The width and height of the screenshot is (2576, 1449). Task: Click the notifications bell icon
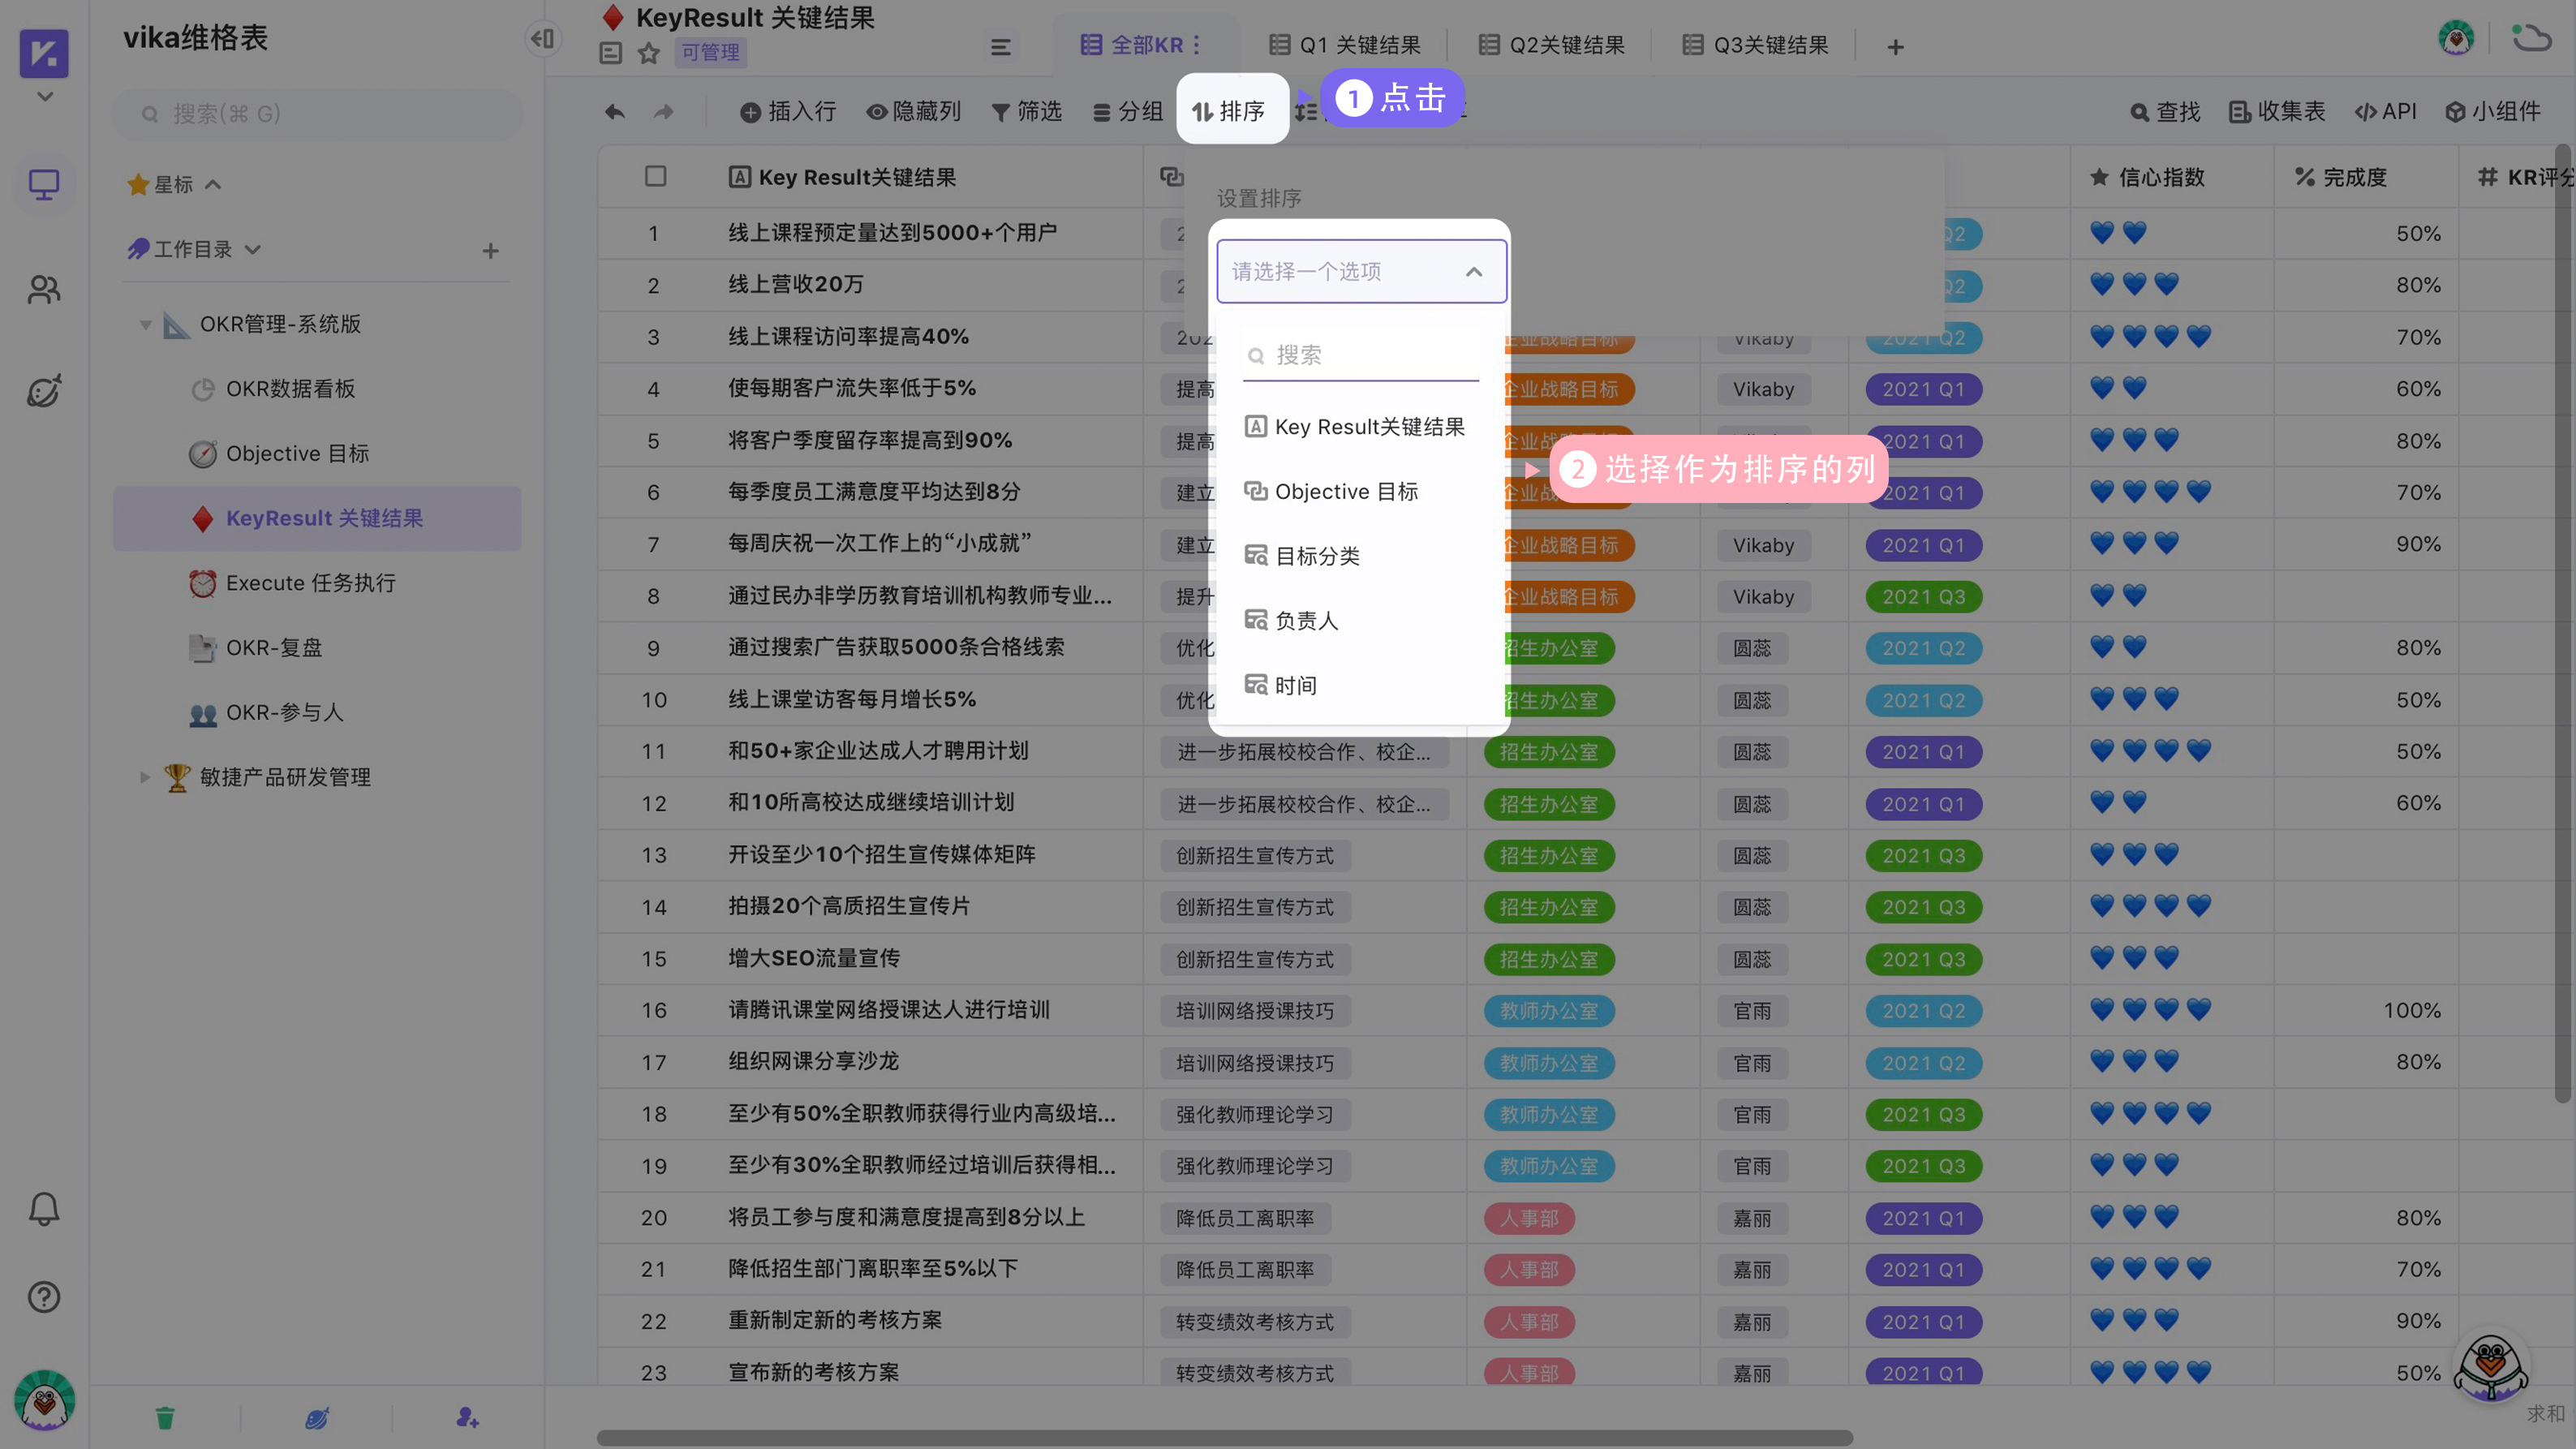point(44,1208)
